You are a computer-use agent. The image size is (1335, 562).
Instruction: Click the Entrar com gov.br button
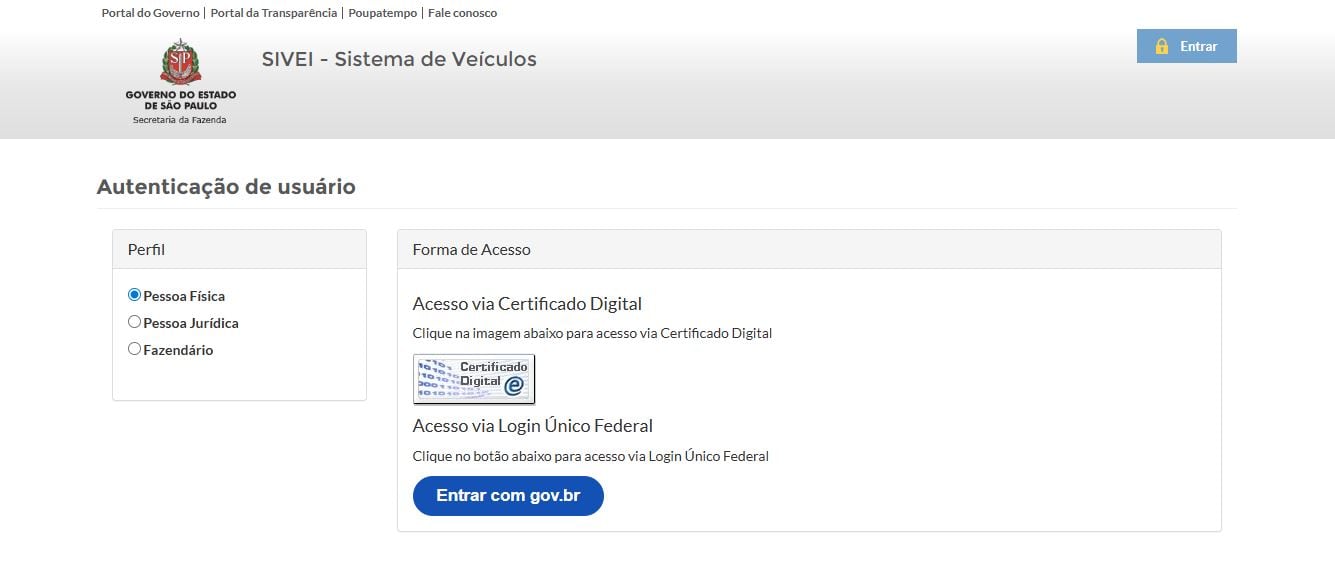click(508, 496)
